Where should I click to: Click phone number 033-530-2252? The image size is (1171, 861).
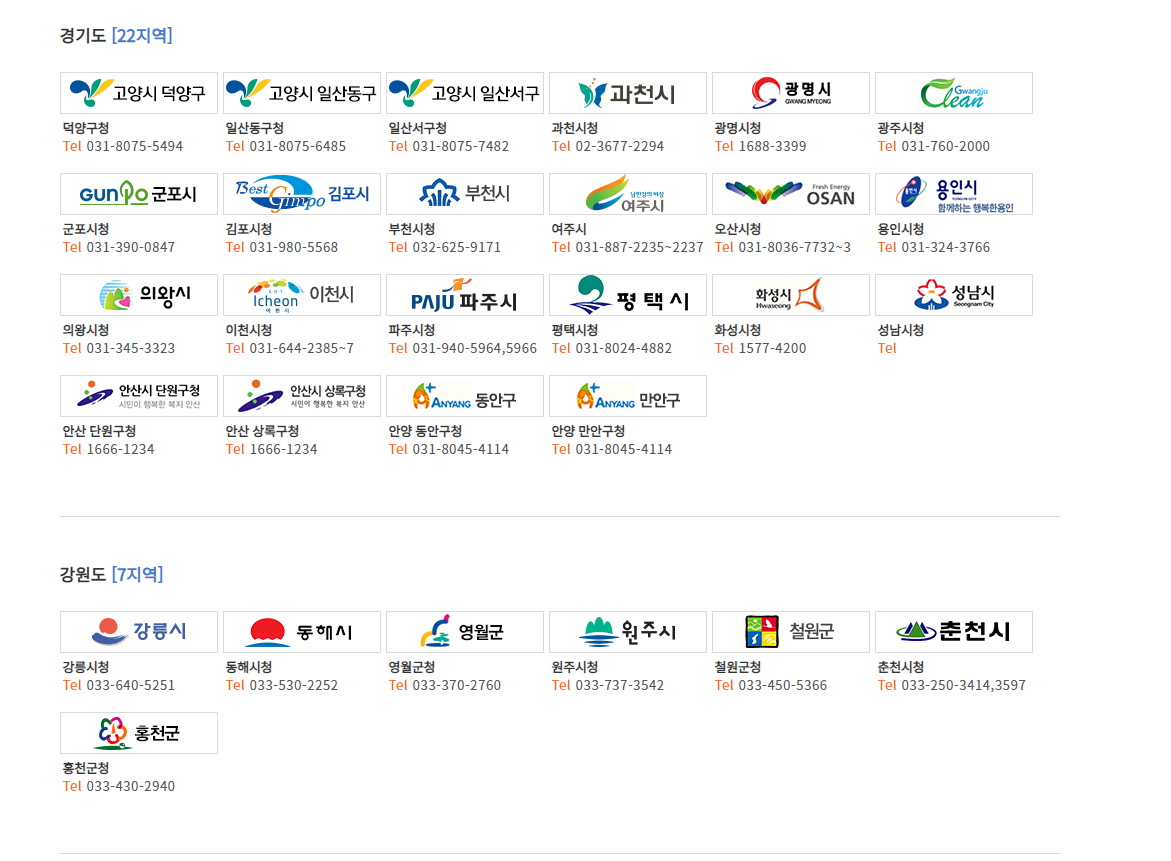coord(293,685)
